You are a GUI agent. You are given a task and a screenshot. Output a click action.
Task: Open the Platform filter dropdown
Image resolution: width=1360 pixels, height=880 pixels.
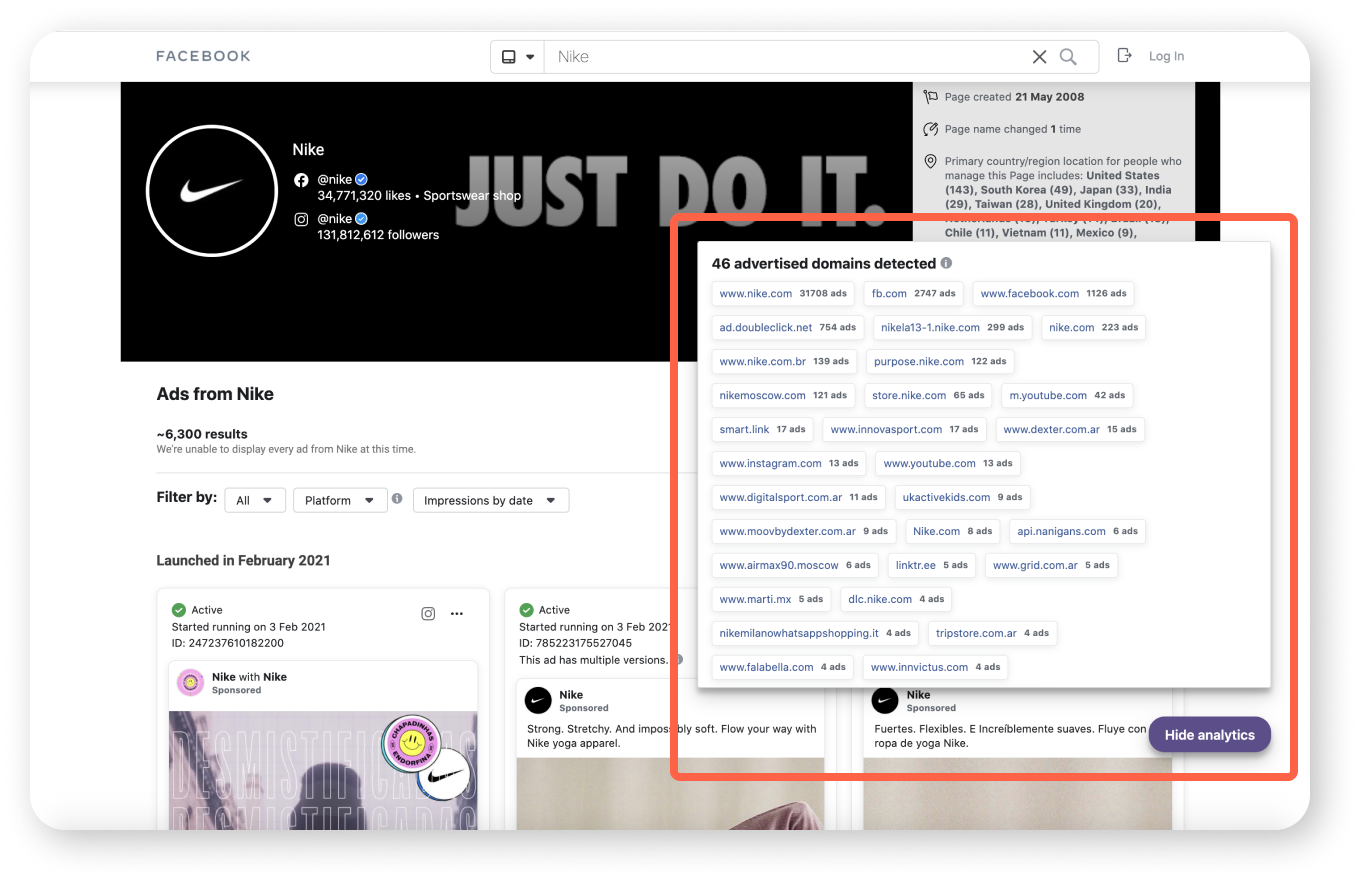tap(340, 500)
